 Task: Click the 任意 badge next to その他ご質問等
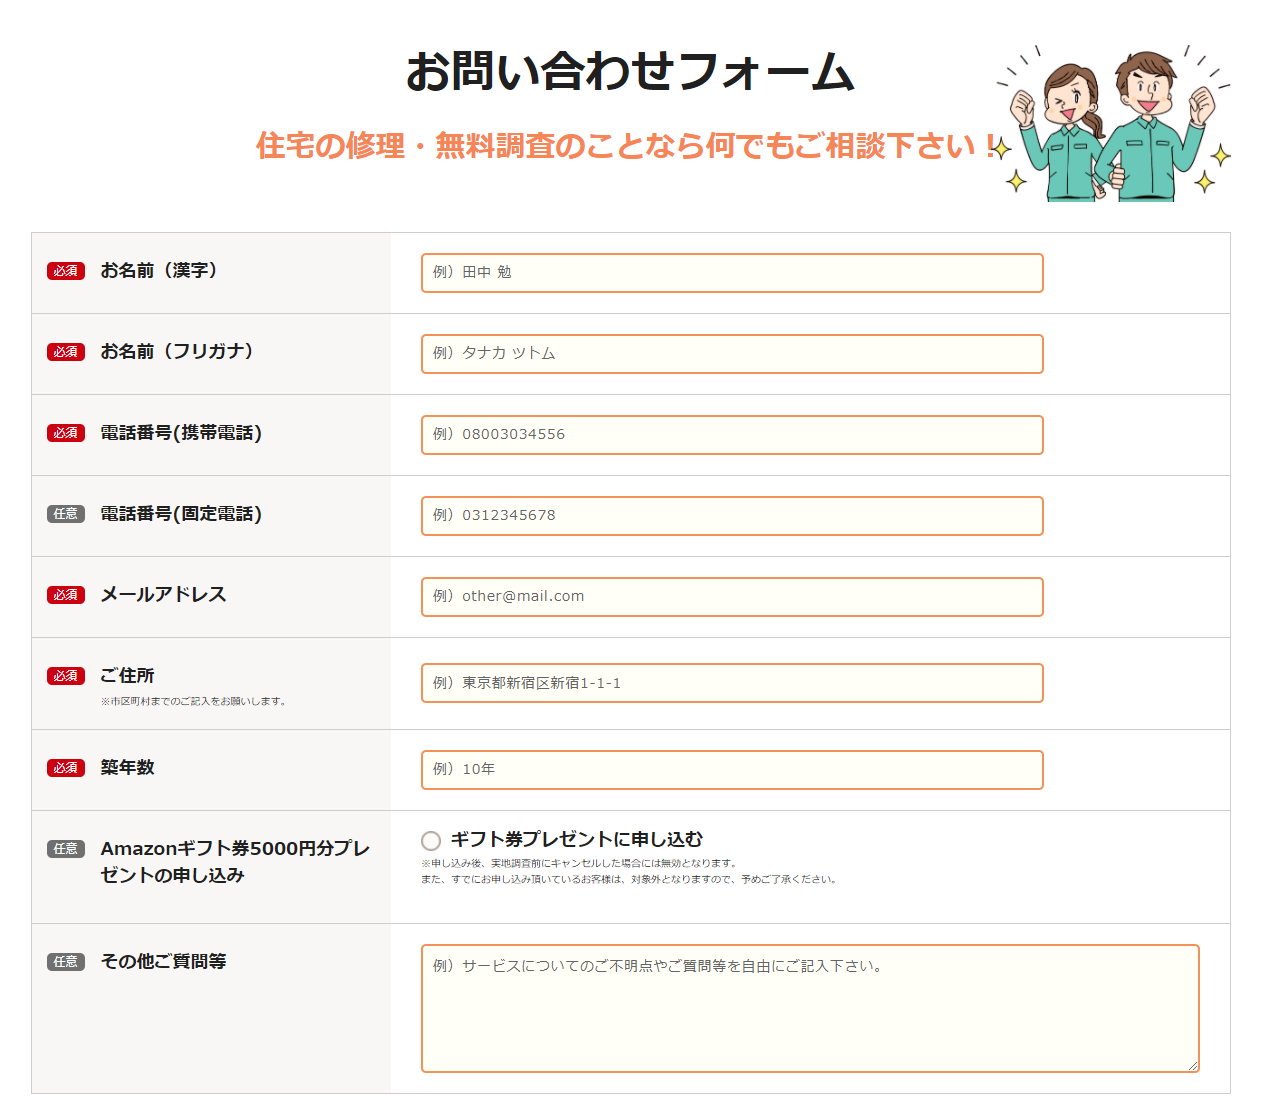66,962
